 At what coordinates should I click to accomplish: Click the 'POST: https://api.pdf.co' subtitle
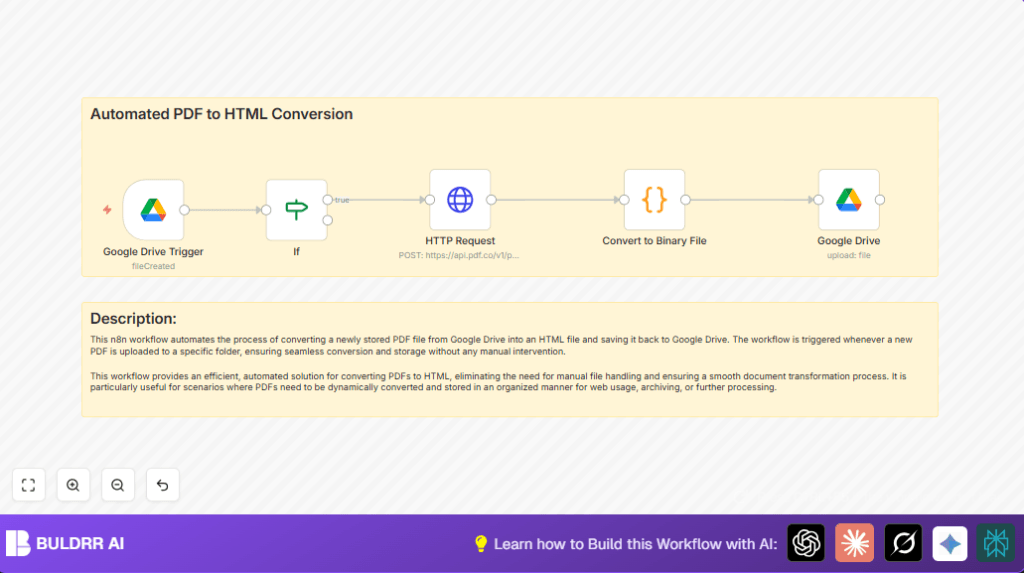458,255
